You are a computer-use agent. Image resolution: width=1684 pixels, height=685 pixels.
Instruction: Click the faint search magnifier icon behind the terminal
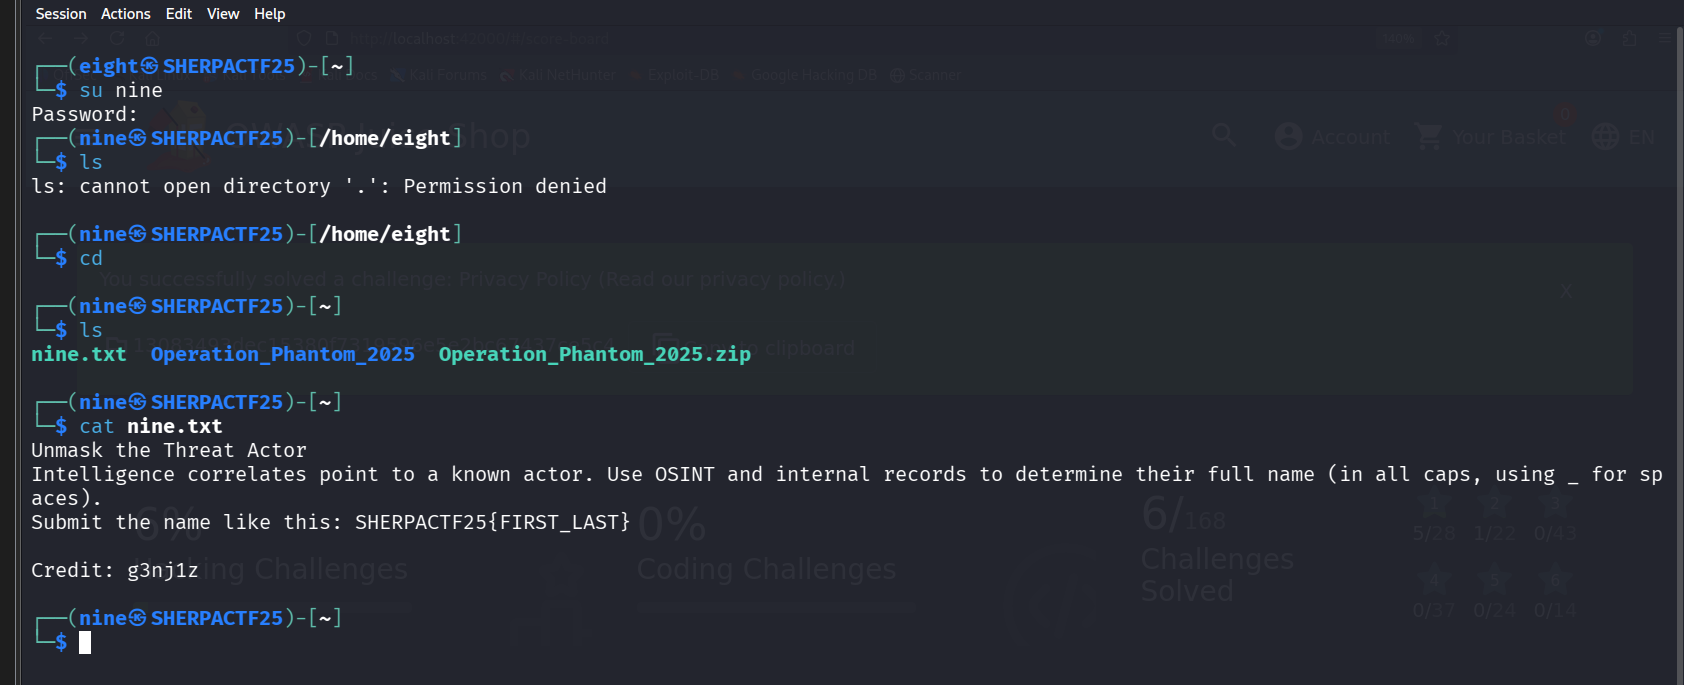tap(1224, 135)
